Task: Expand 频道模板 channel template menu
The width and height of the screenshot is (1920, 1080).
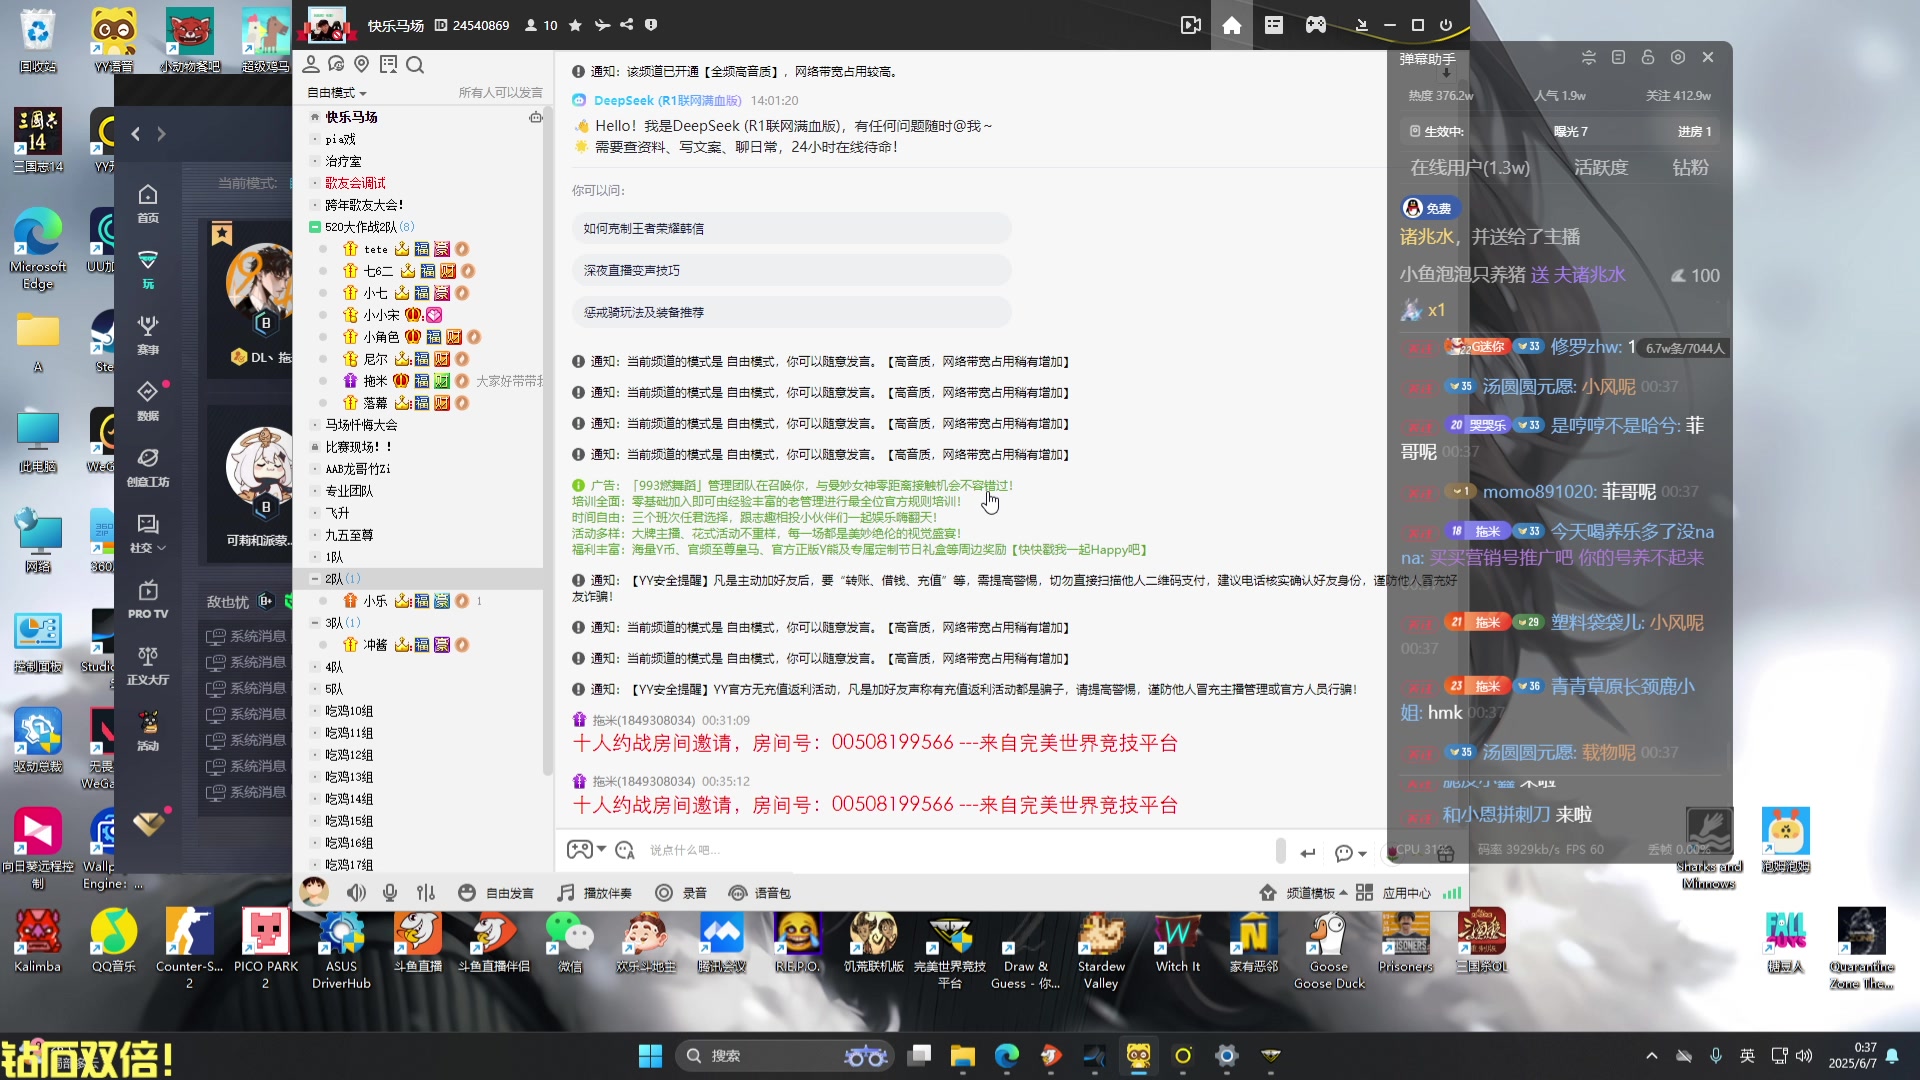Action: (1303, 893)
